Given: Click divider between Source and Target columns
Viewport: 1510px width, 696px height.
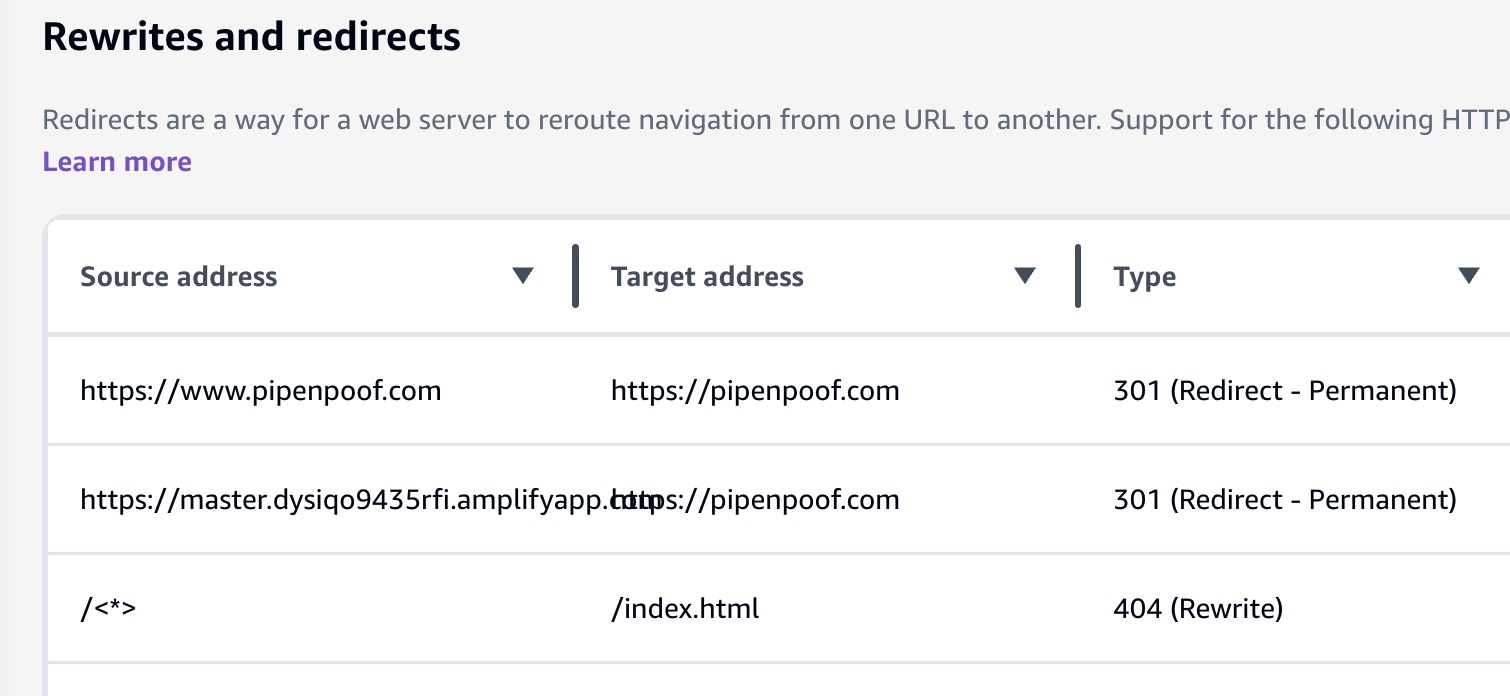Looking at the screenshot, I should point(575,276).
